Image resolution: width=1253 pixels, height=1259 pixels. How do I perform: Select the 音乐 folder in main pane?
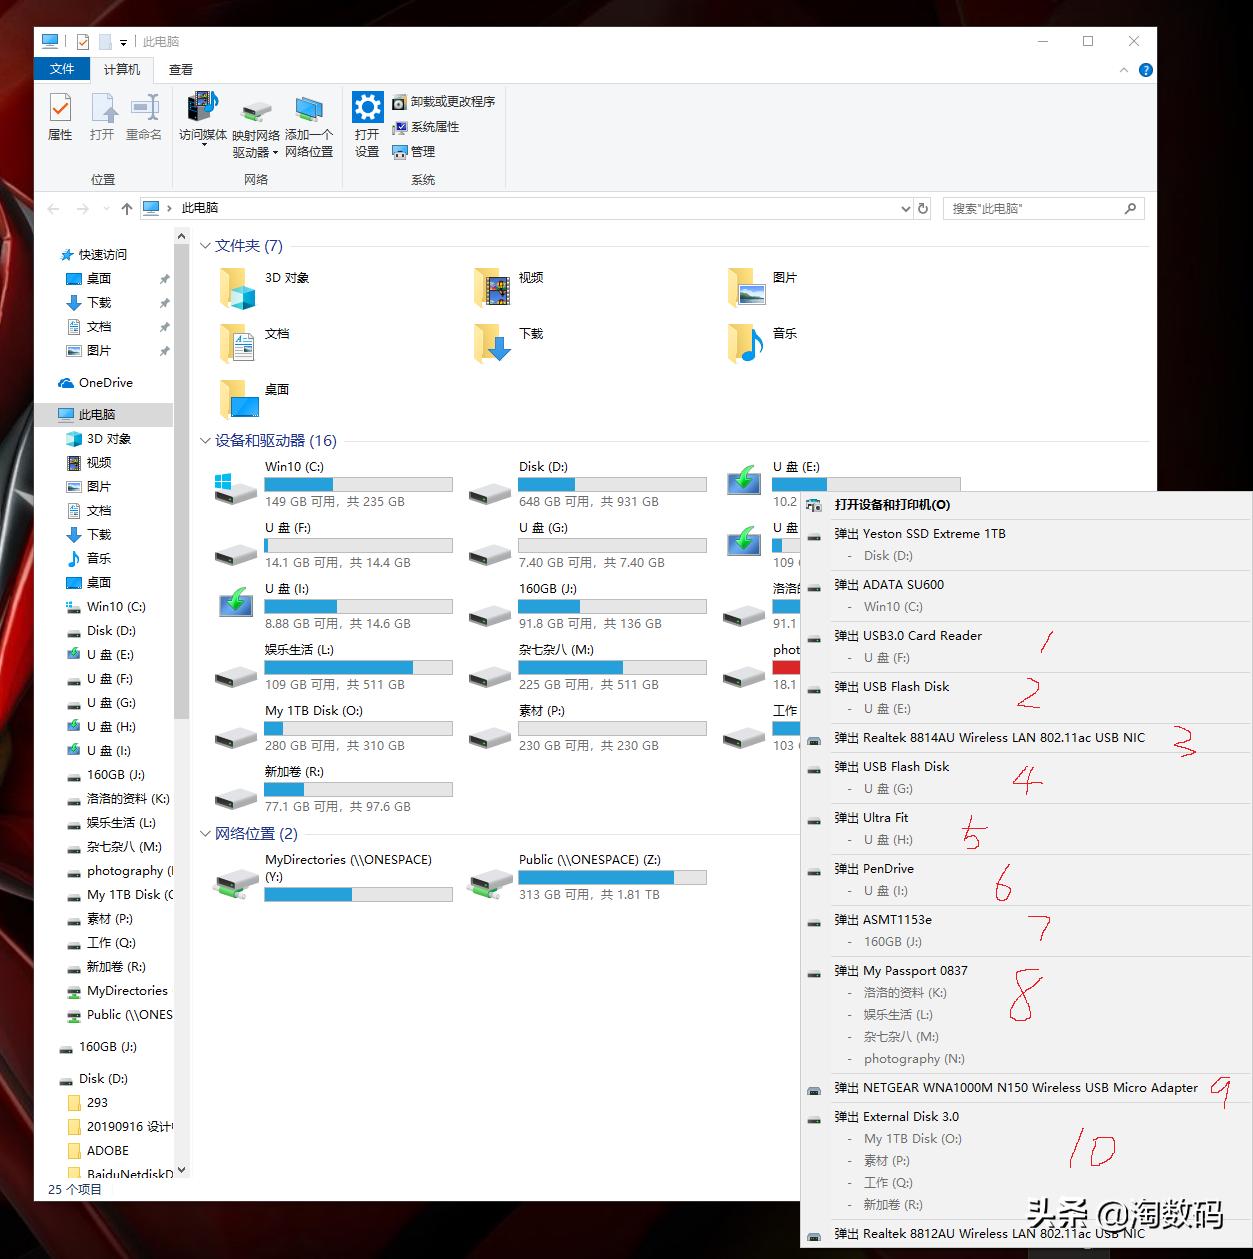click(763, 343)
